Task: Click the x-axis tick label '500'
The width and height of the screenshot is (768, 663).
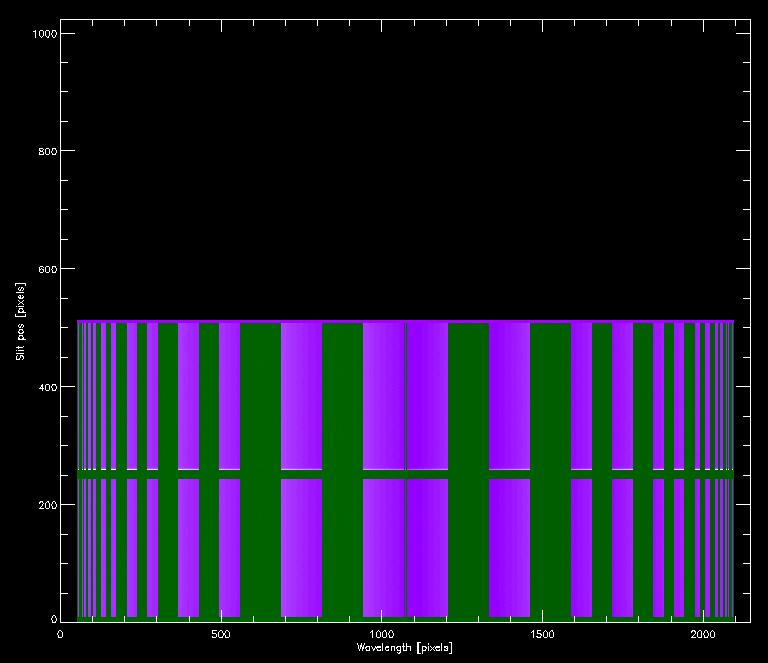Action: tap(220, 635)
